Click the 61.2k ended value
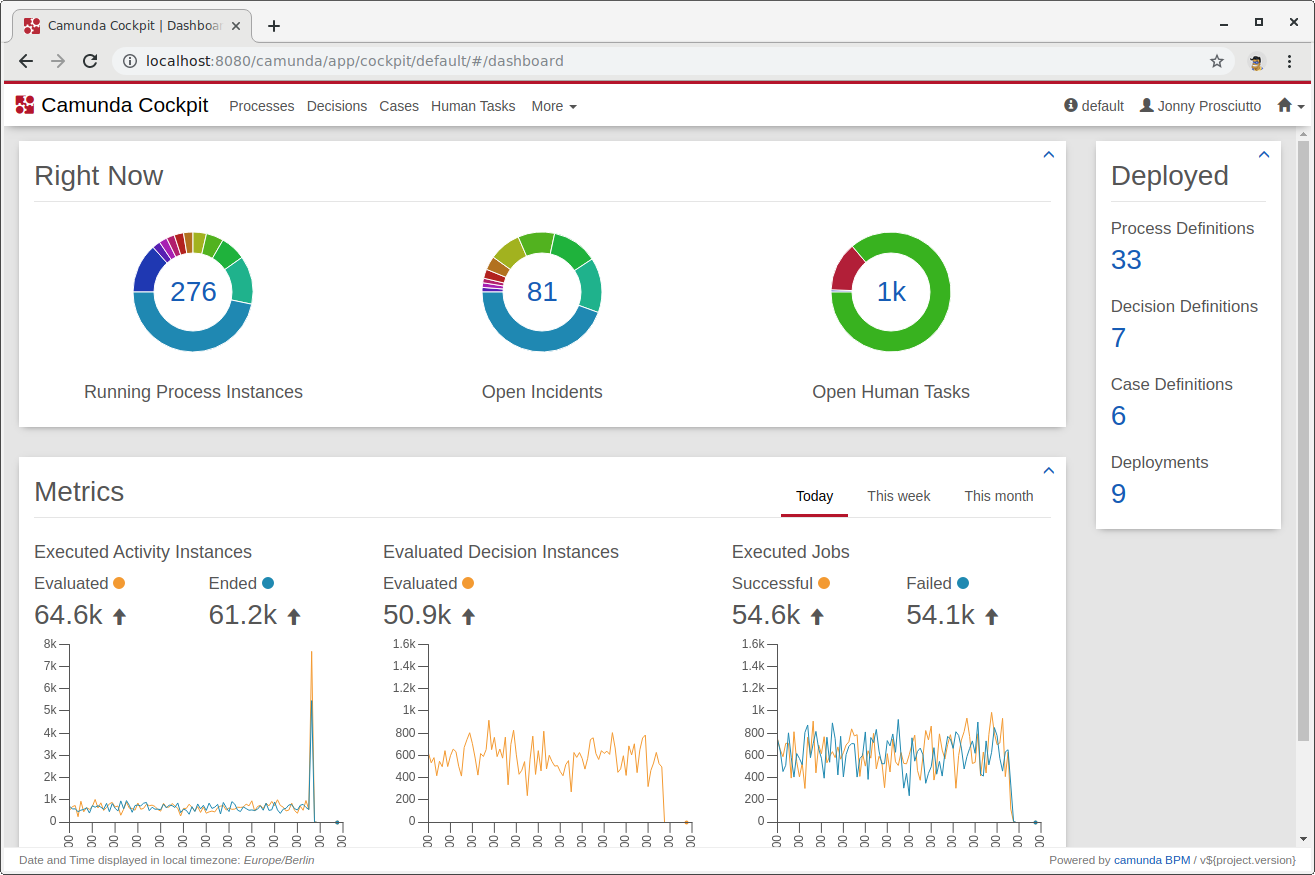The width and height of the screenshot is (1315, 875). [x=243, y=615]
